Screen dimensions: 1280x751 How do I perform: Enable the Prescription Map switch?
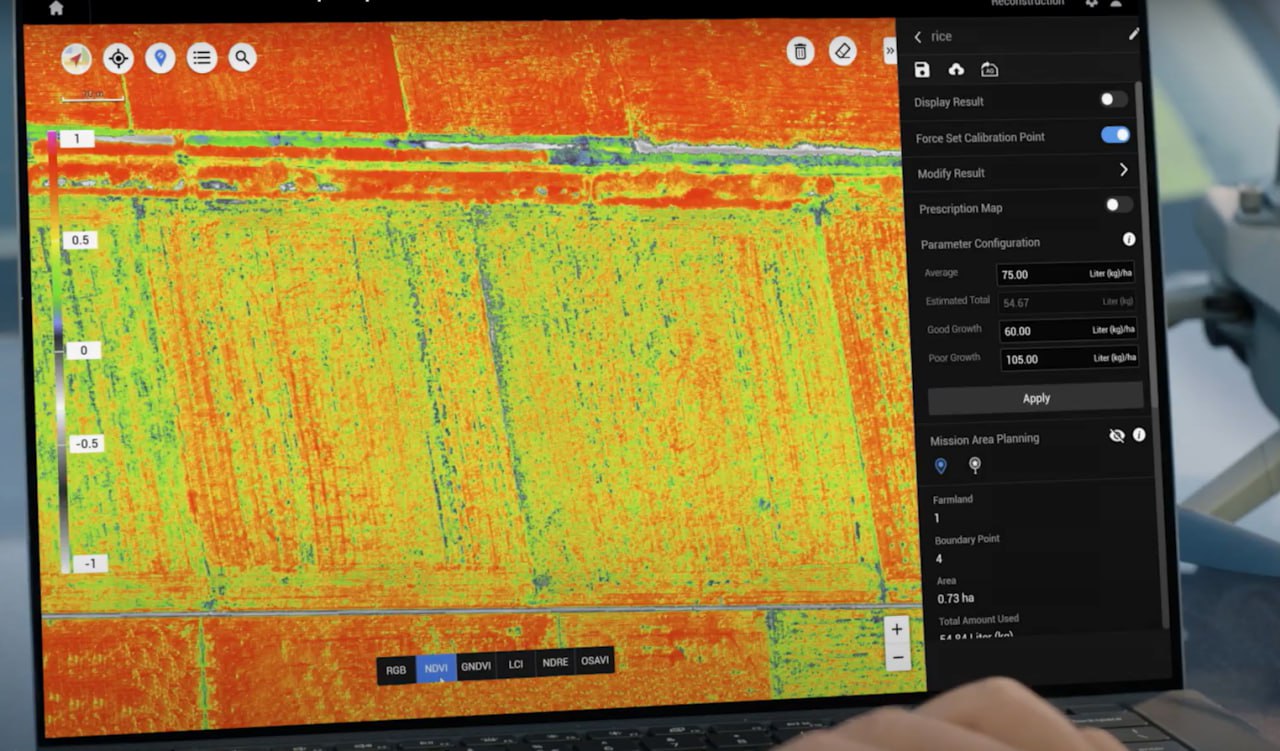pyautogui.click(x=1119, y=205)
